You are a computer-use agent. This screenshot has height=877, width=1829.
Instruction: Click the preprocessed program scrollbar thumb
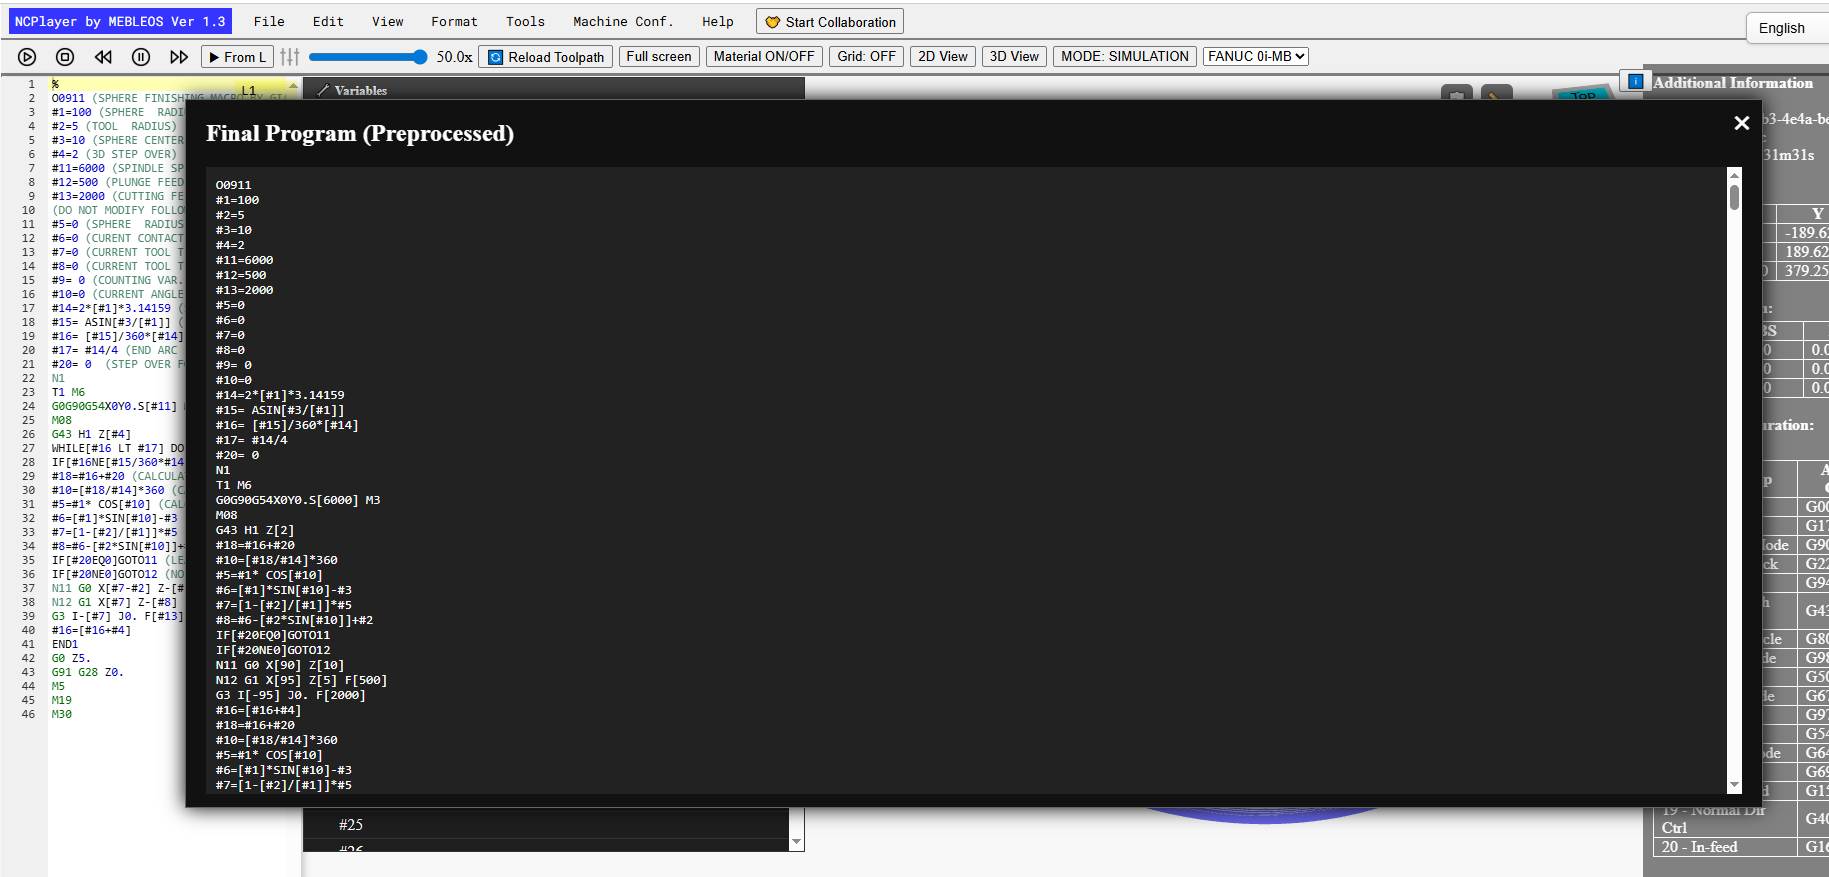pyautogui.click(x=1734, y=196)
